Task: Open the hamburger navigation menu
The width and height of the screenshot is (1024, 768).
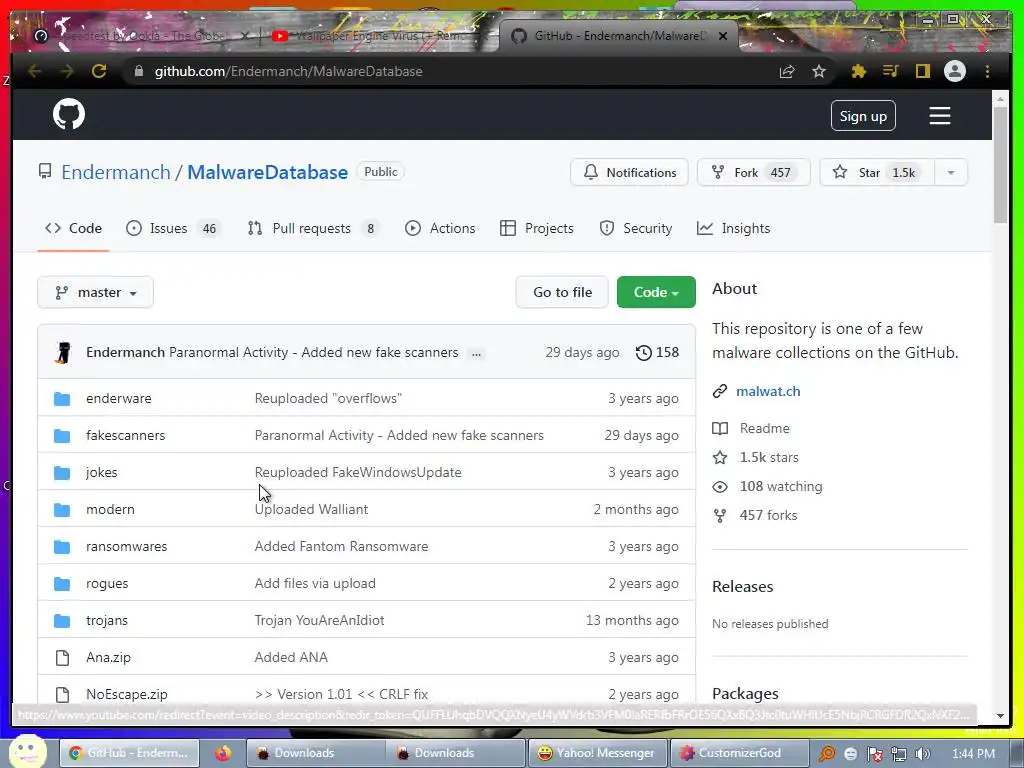Action: (940, 116)
